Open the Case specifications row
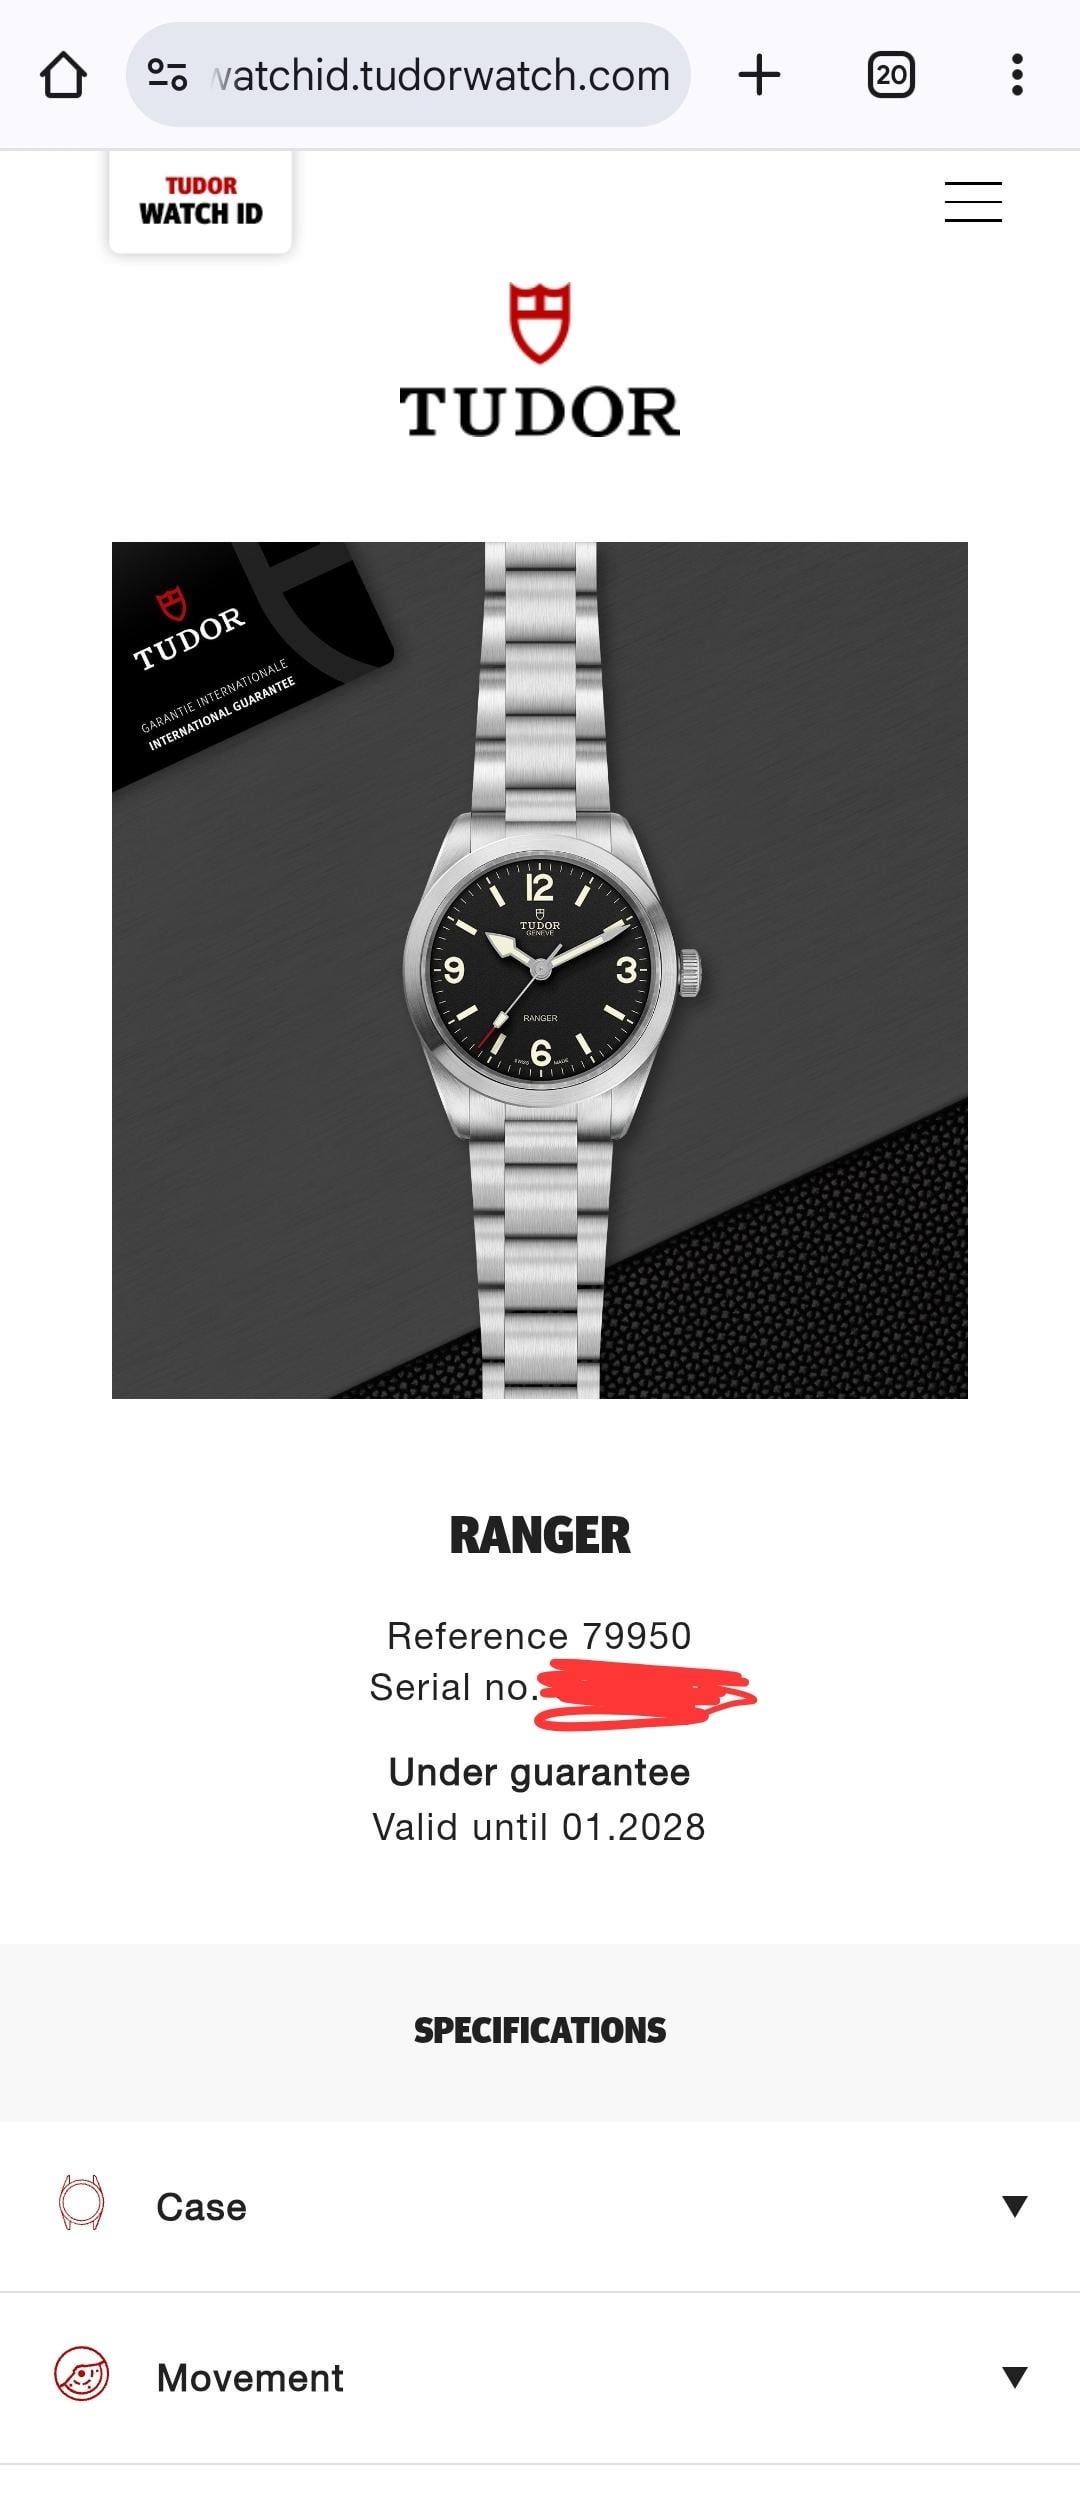The height and width of the screenshot is (2508, 1080). coord(540,2207)
